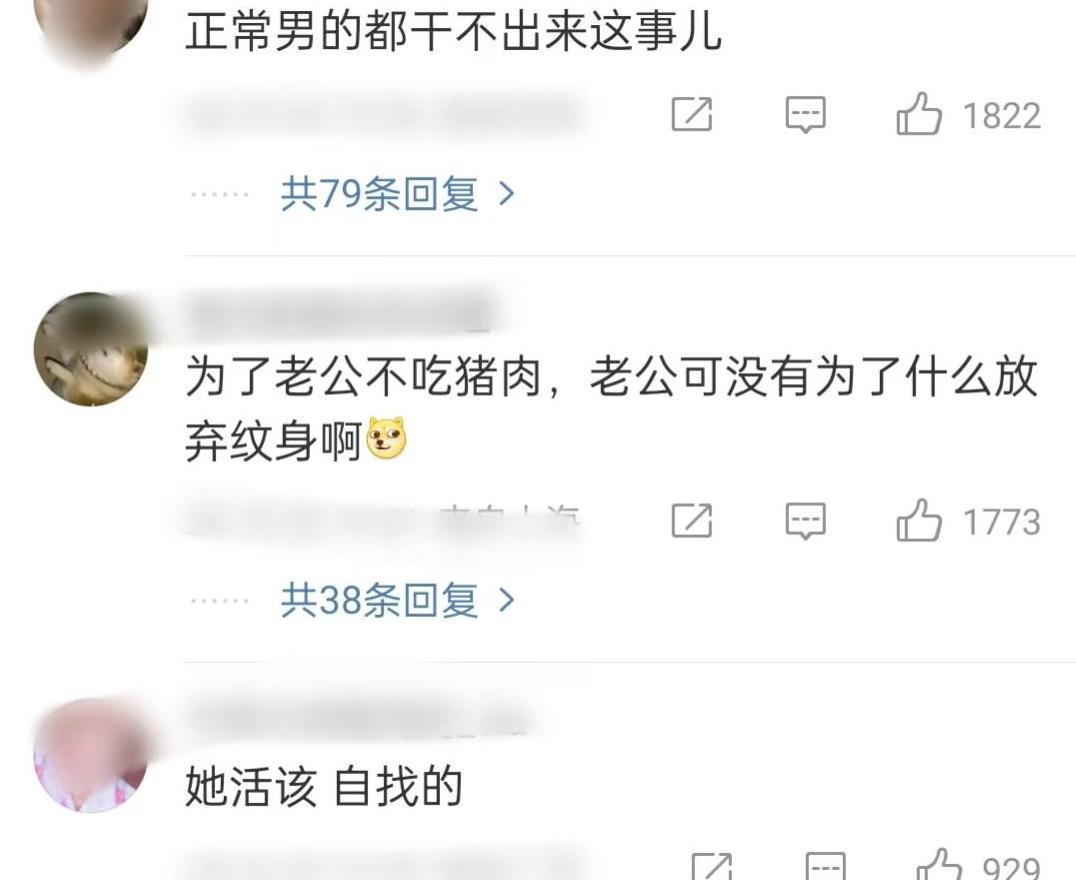This screenshot has width=1076, height=880.
Task: Open blurred username above 为了老公不吃猪肉 comment
Action: click(x=340, y=311)
